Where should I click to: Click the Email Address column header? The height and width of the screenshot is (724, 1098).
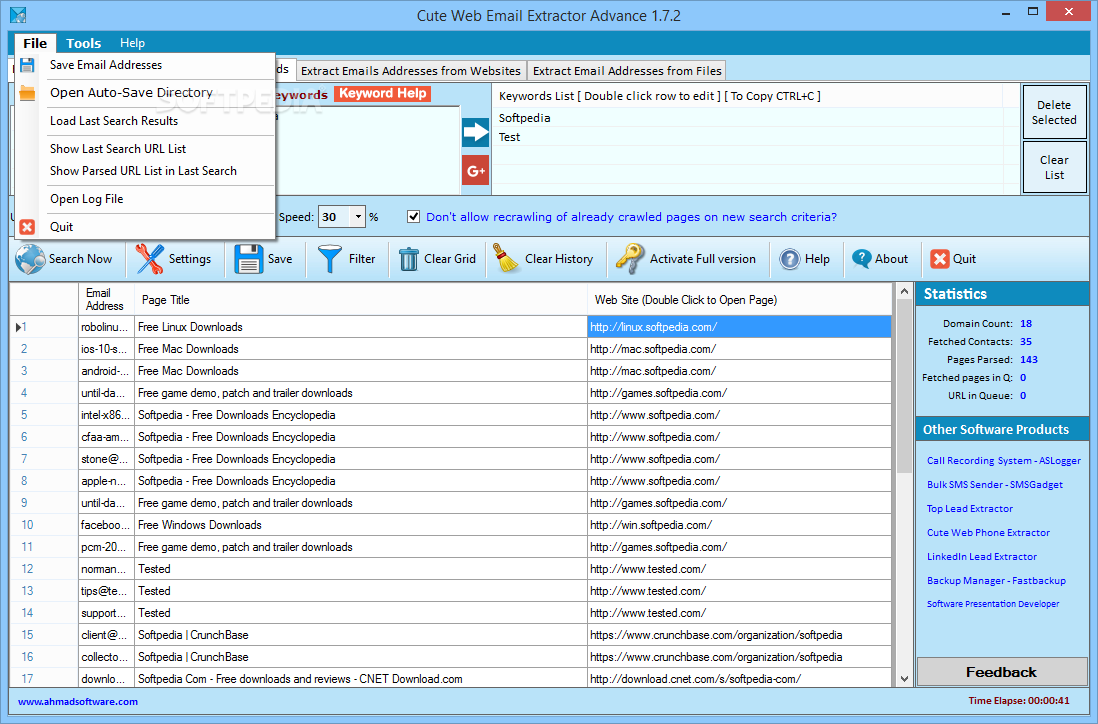(106, 300)
